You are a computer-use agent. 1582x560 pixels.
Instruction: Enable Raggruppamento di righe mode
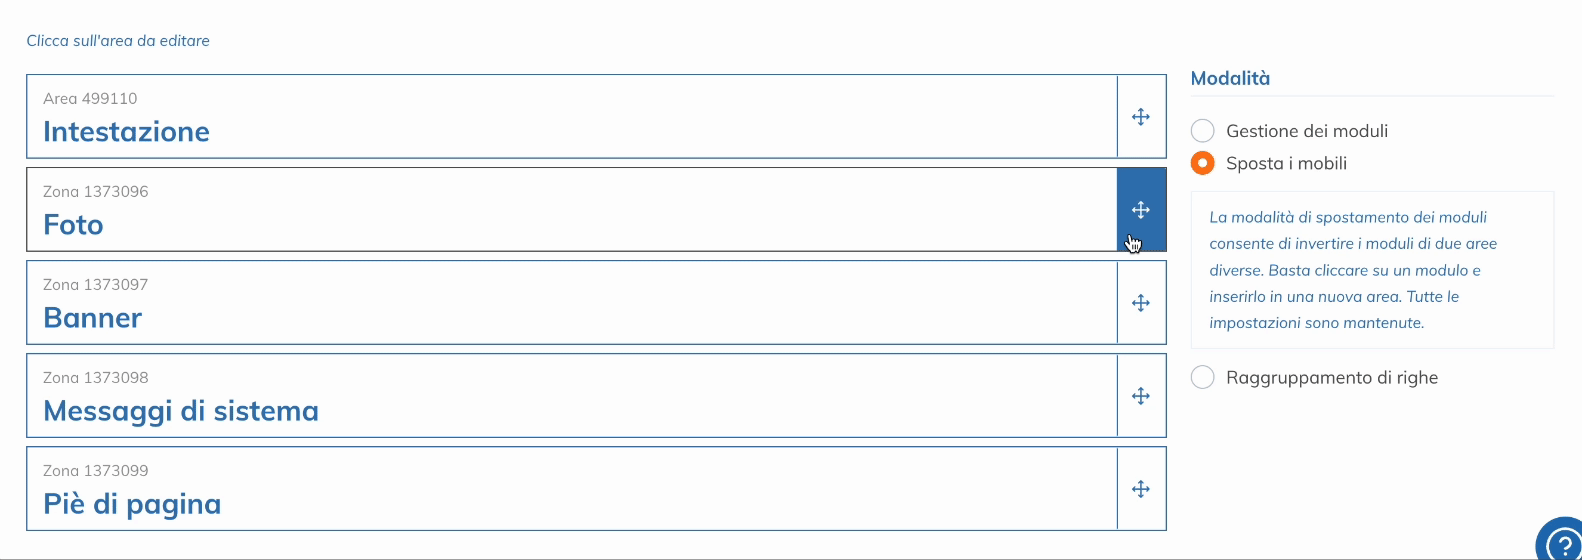(1203, 377)
